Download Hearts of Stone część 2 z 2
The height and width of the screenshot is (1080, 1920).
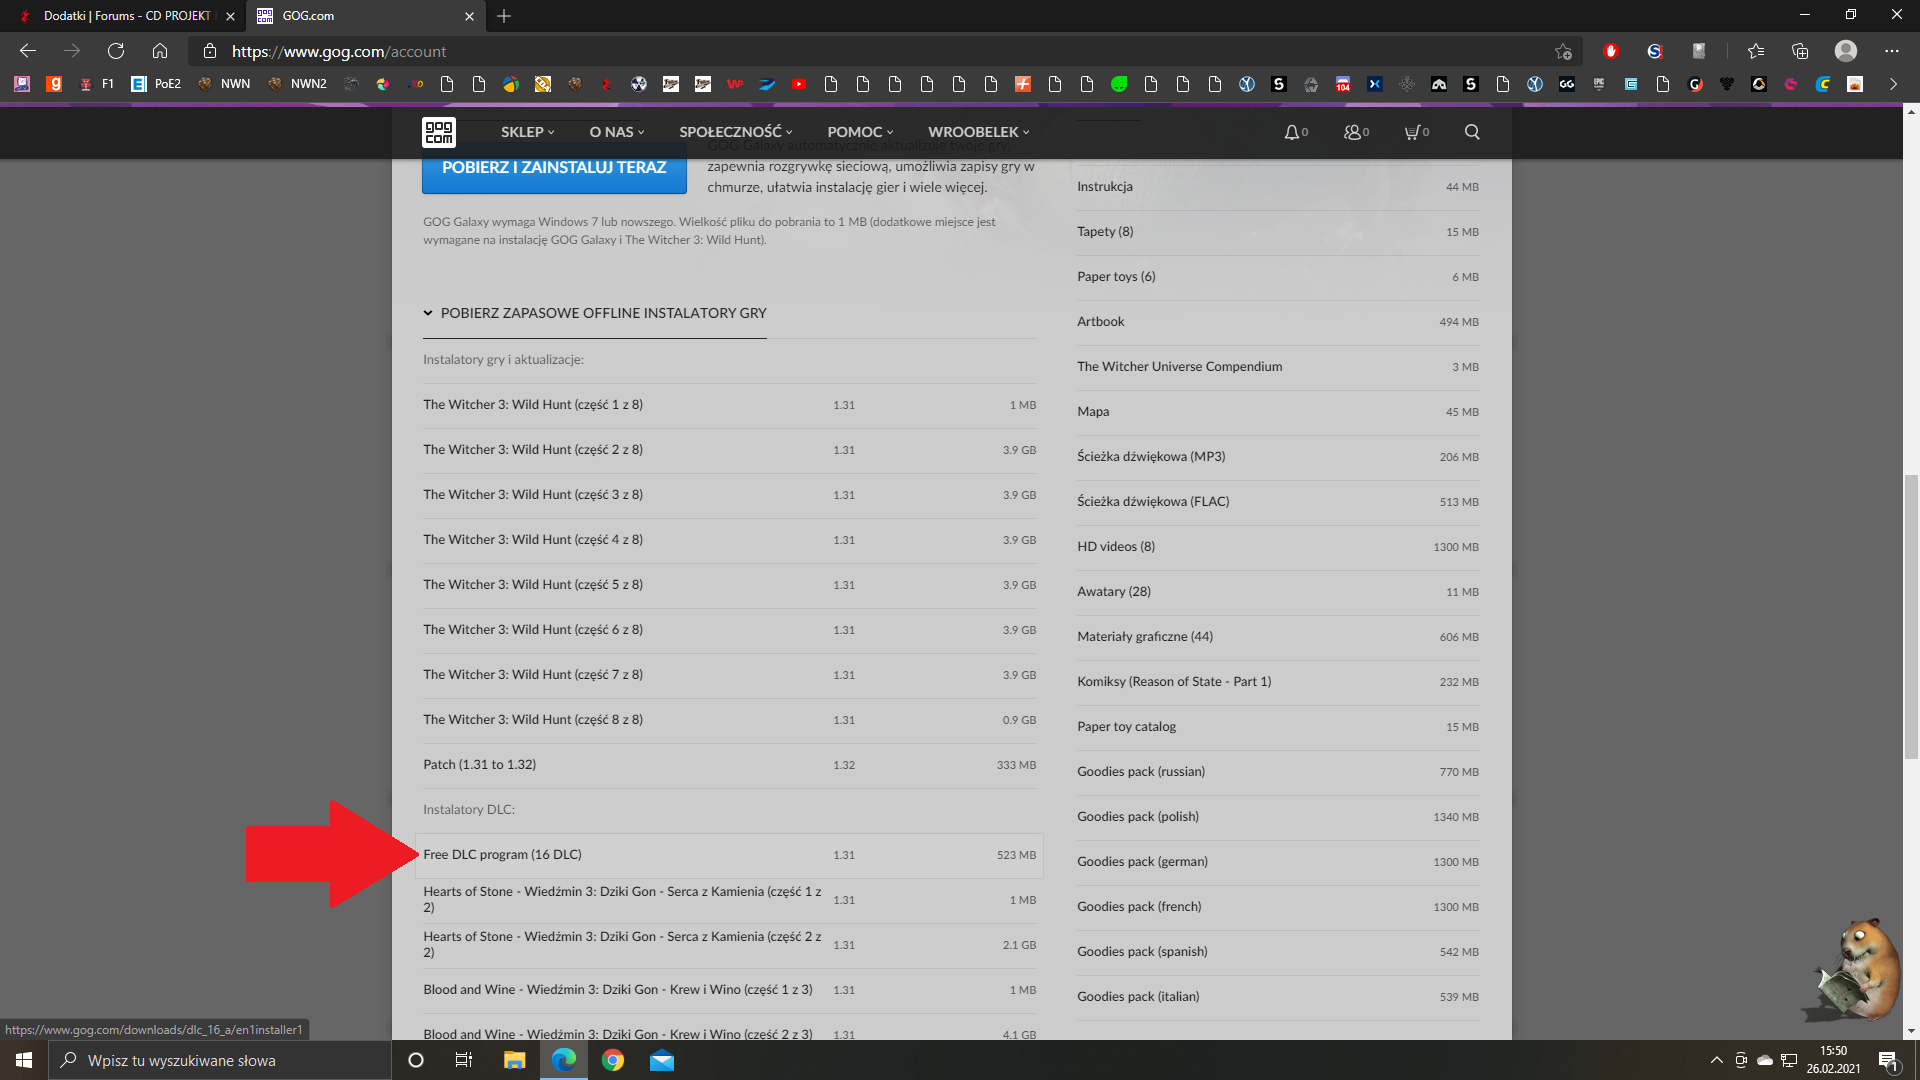[x=729, y=945]
